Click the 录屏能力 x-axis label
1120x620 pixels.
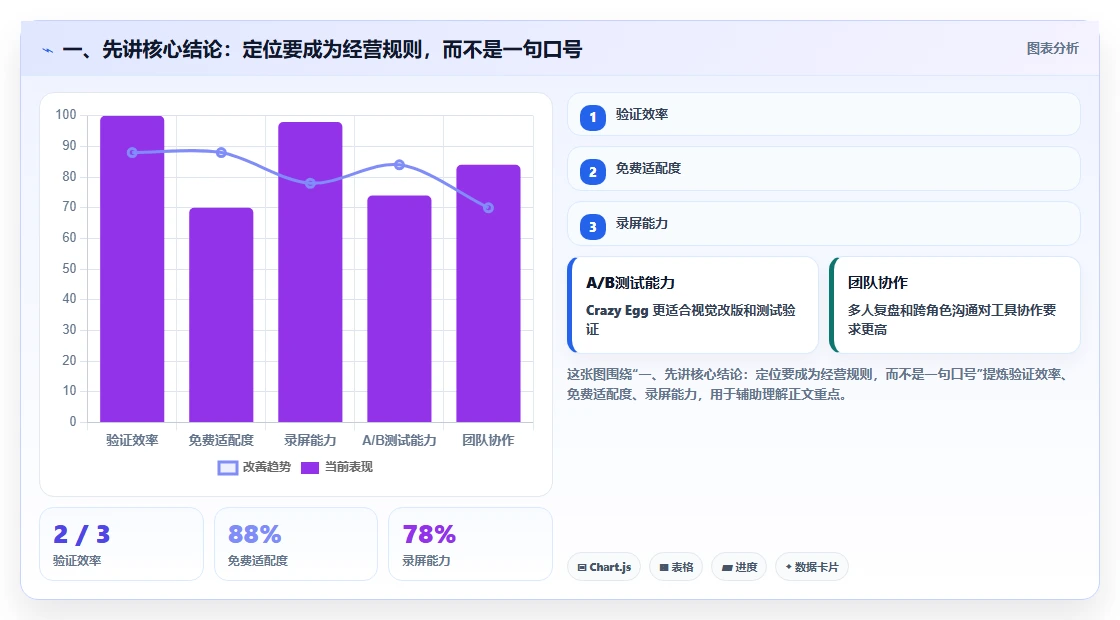(310, 441)
